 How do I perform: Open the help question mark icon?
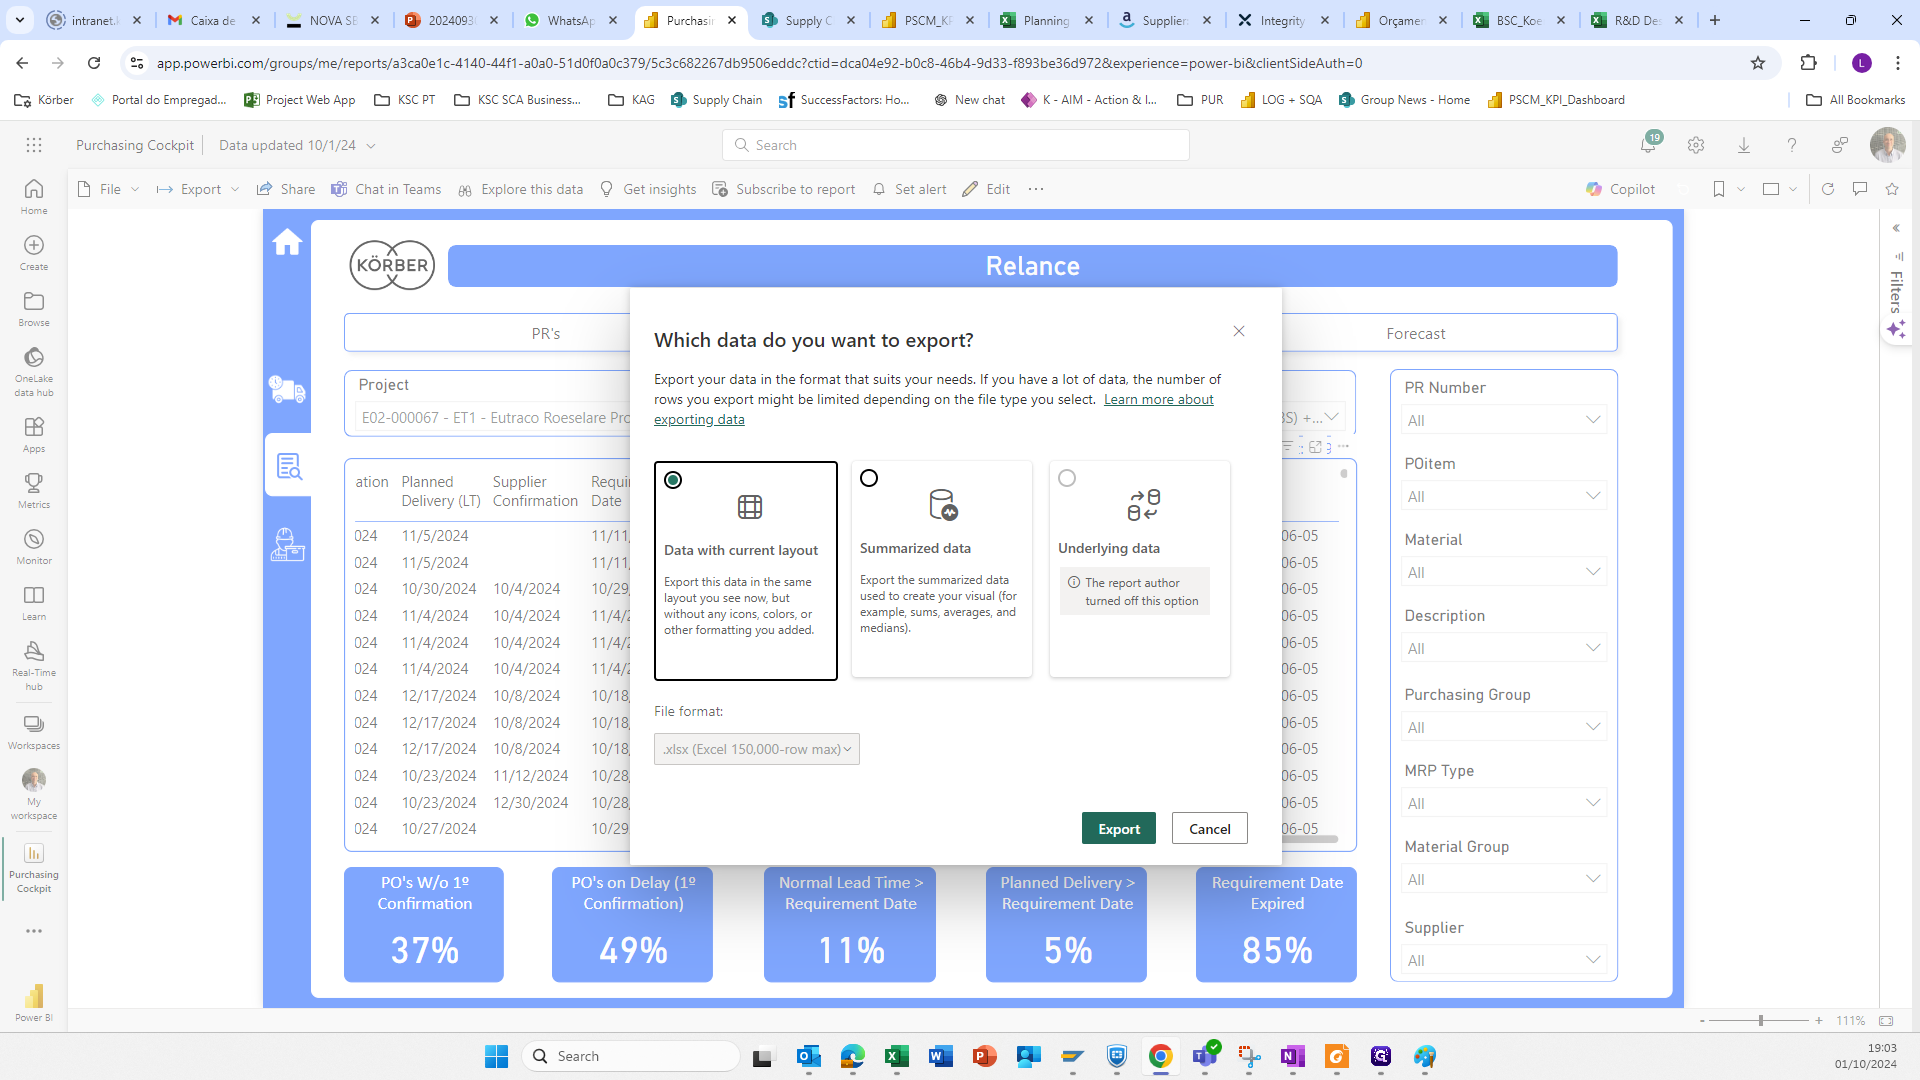tap(1792, 145)
